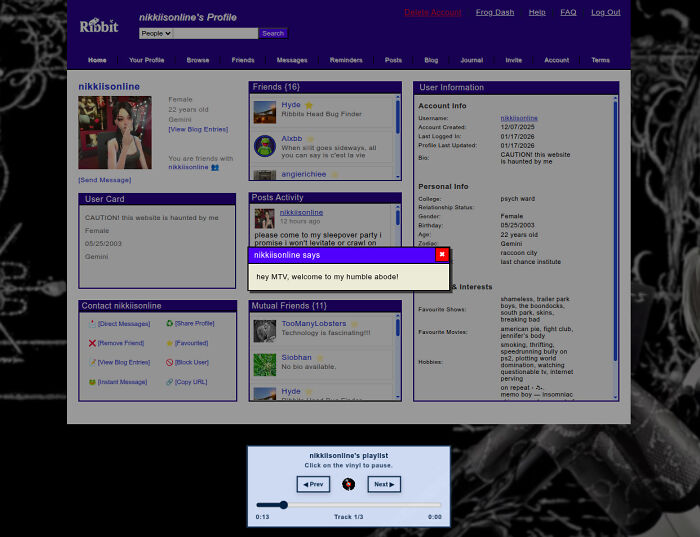The width and height of the screenshot is (700, 537).
Task: Click the post avatar in Posts Activity
Action: point(264,219)
